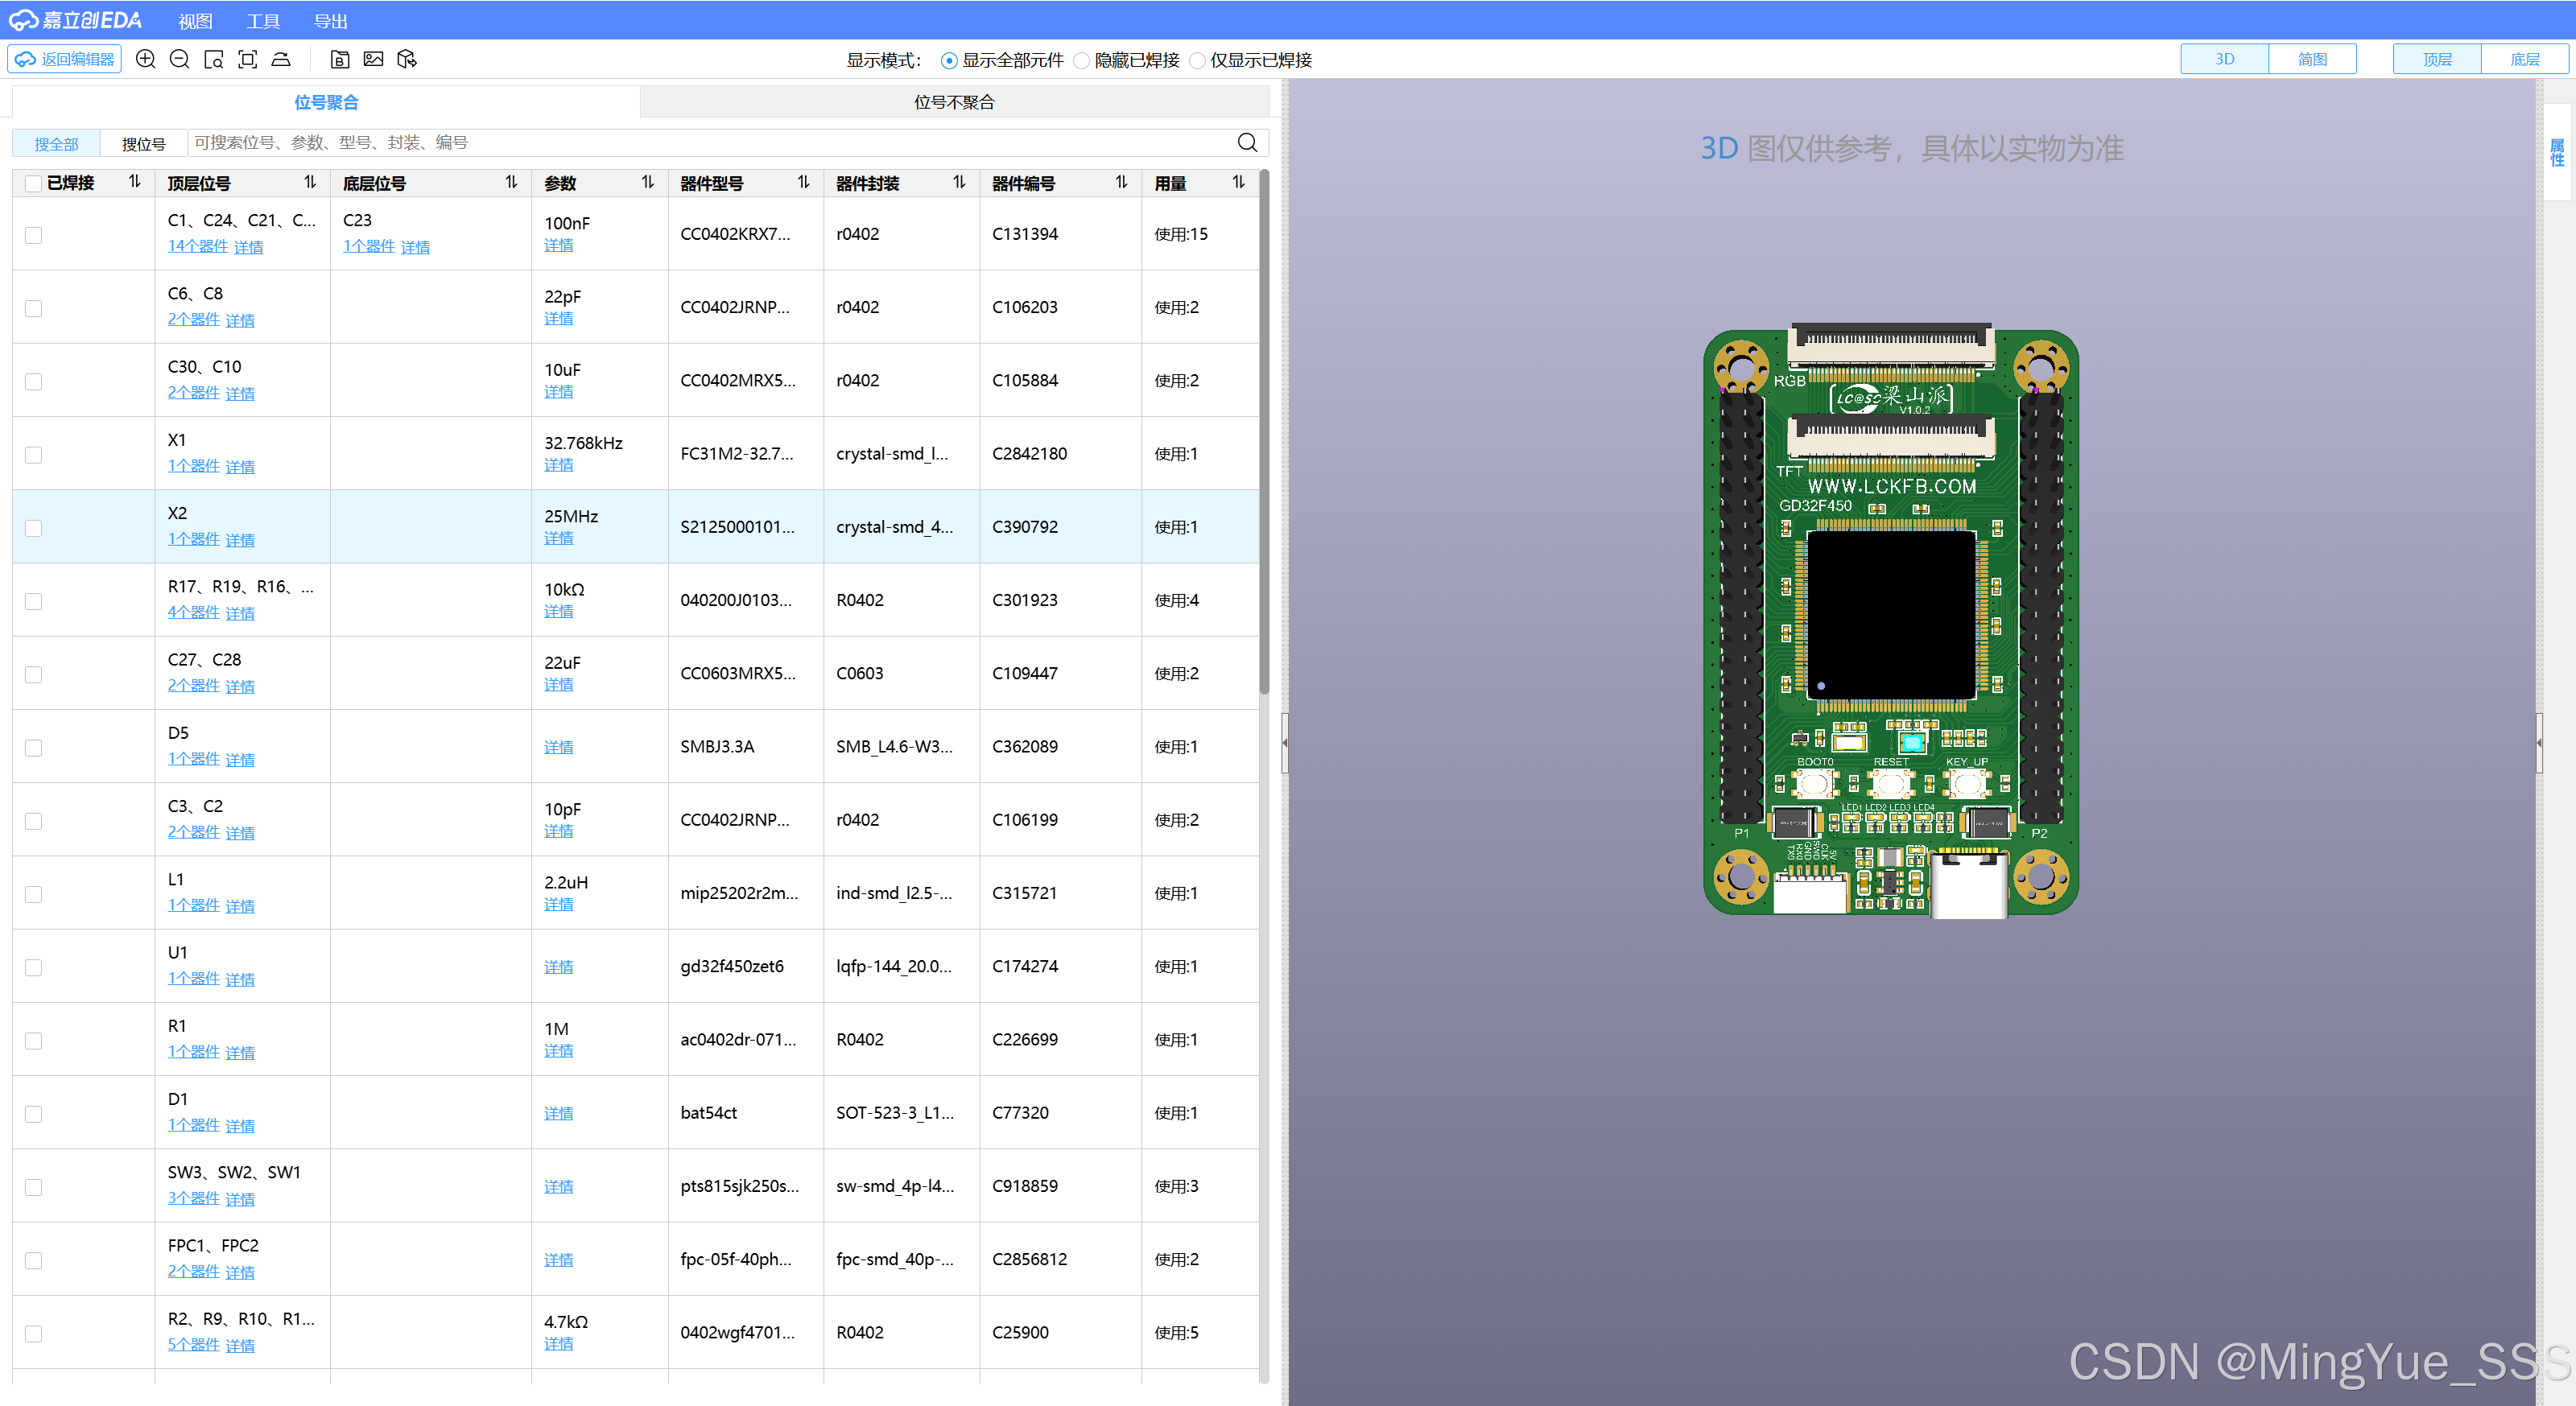Open 14个器件 link for C1 row
Viewport: 2576px width, 1406px height.
click(x=198, y=246)
